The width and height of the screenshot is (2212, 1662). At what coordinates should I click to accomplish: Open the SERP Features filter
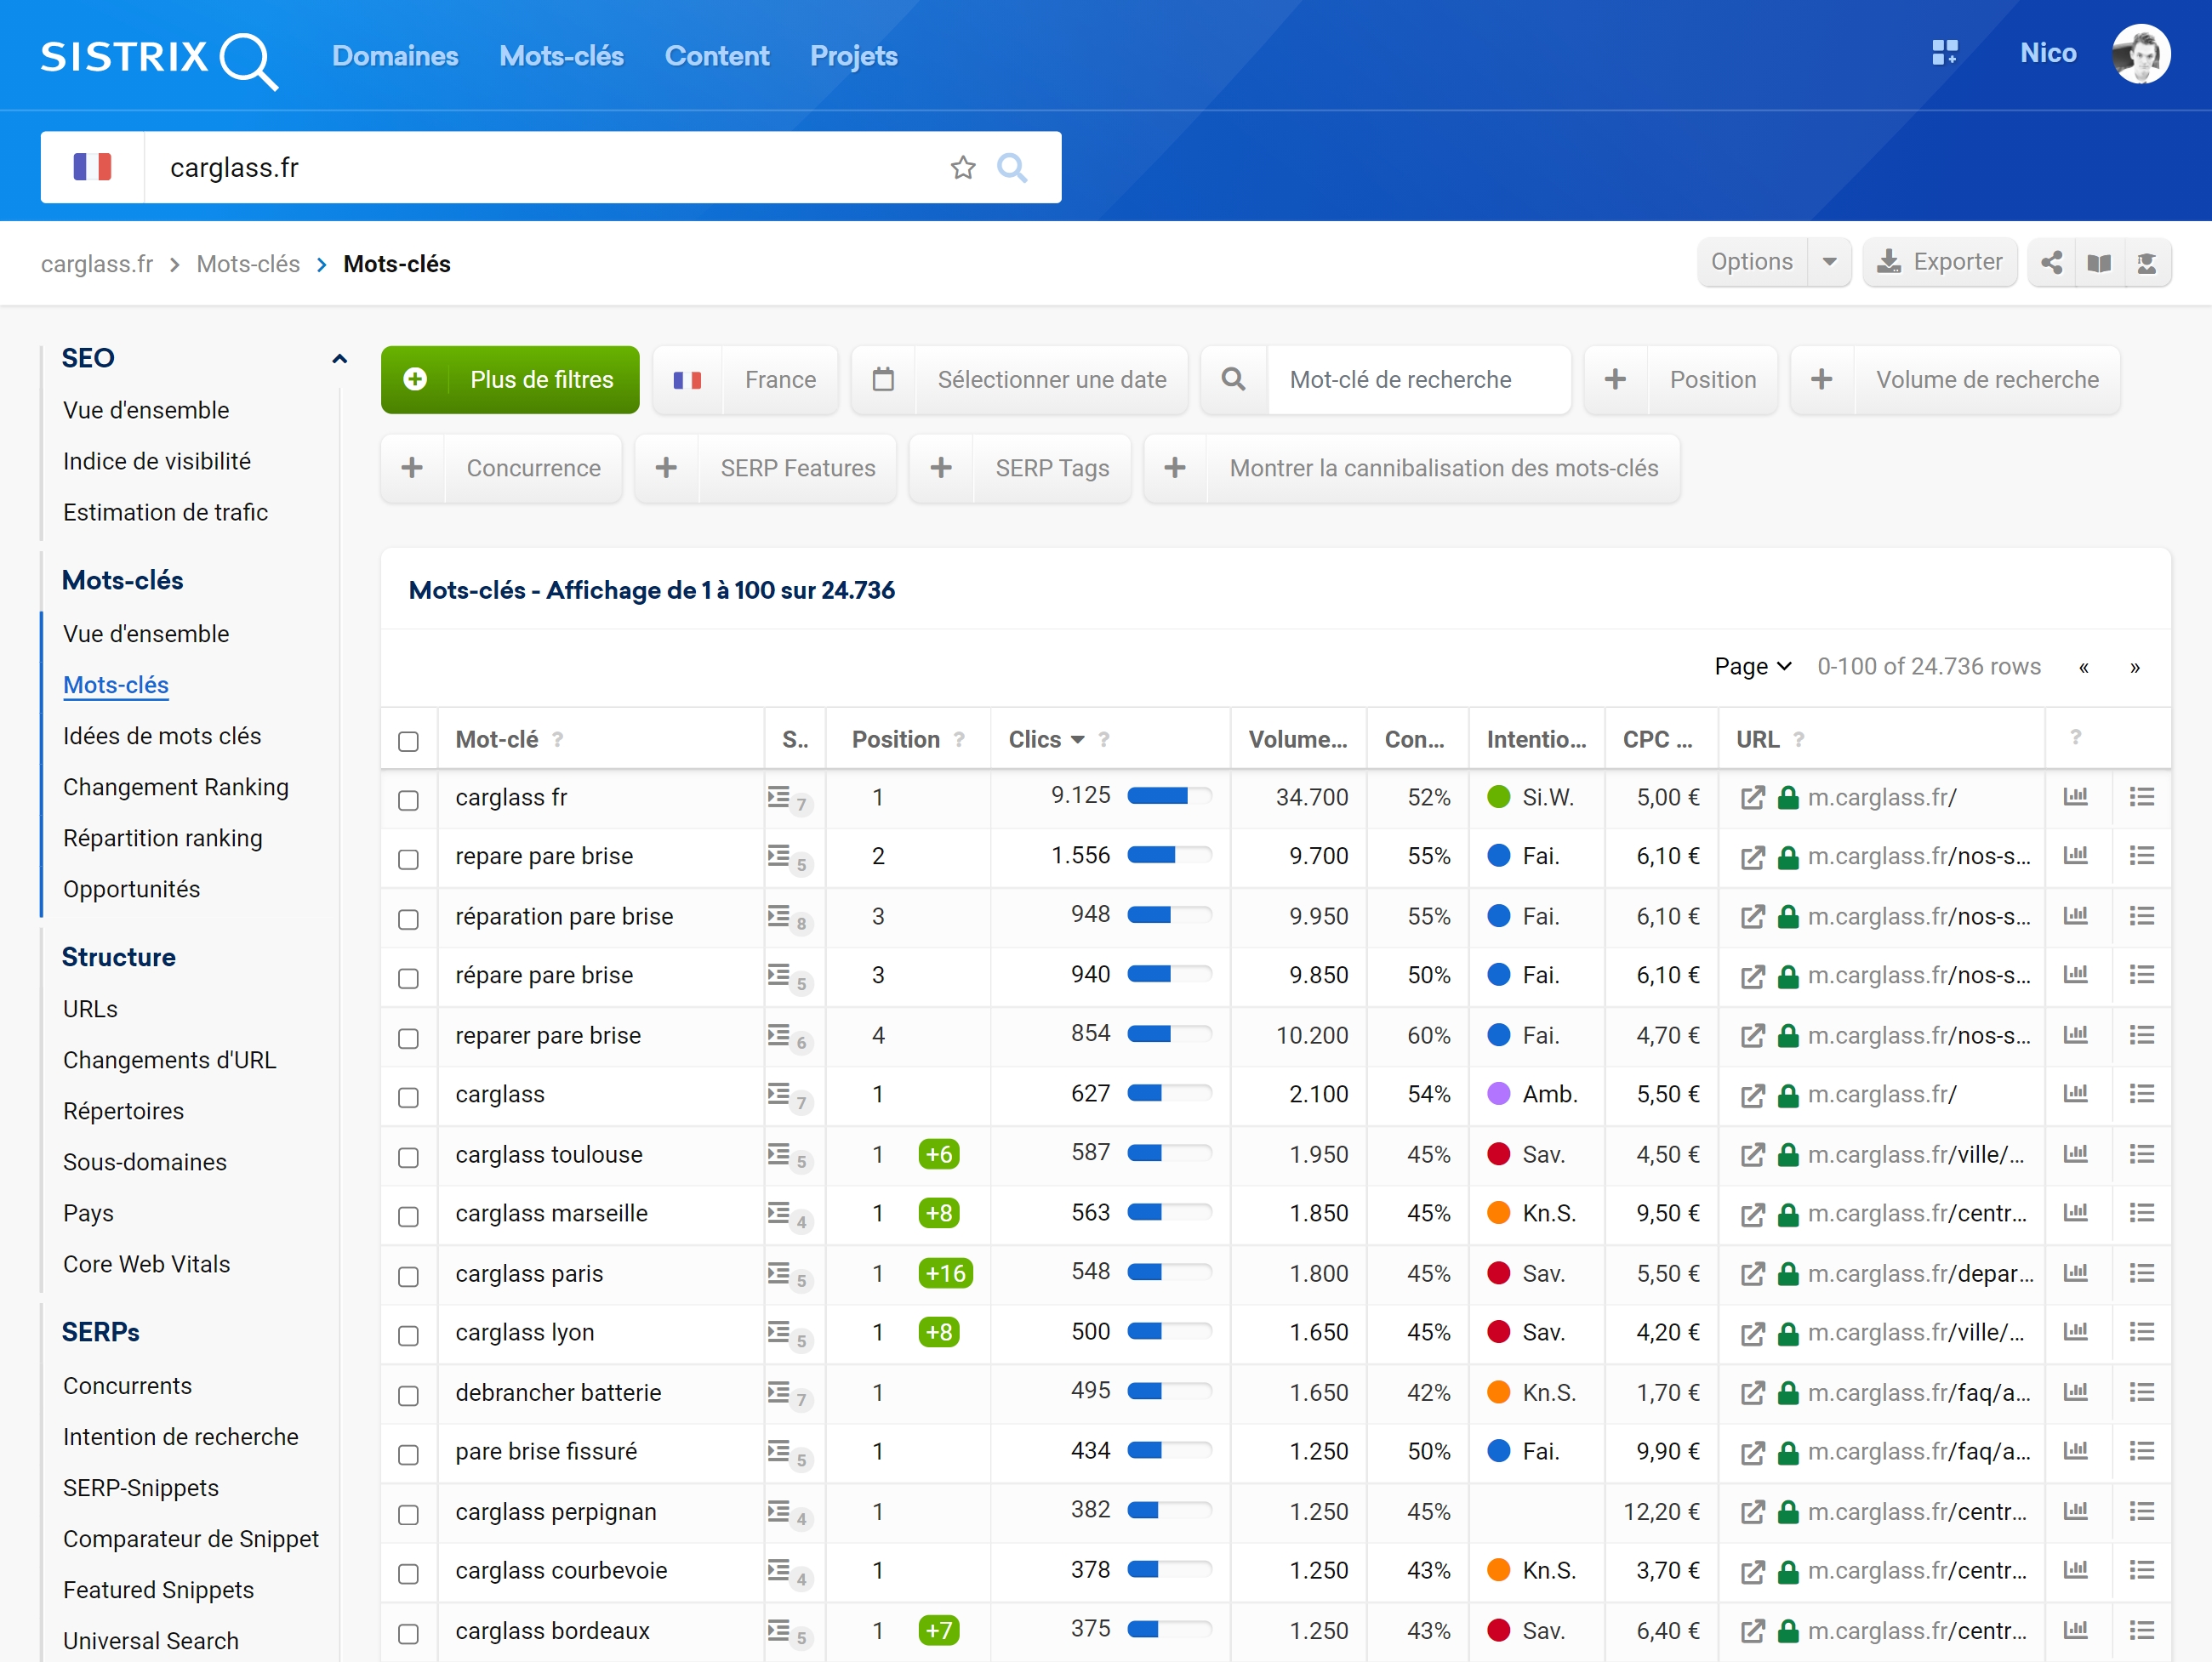[x=766, y=468]
